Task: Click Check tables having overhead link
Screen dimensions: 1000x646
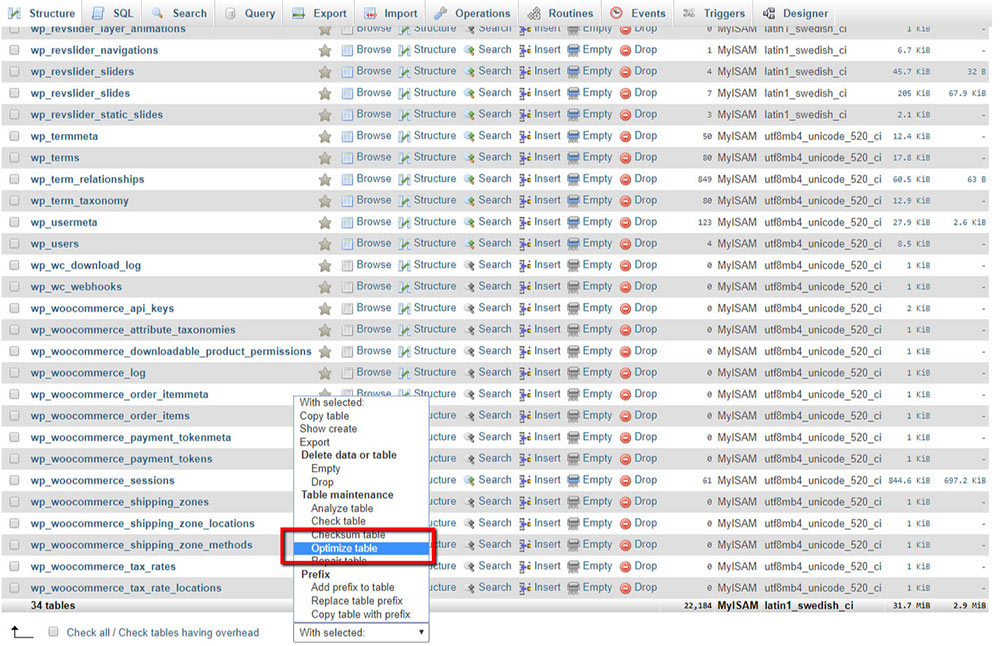Action: tap(189, 633)
